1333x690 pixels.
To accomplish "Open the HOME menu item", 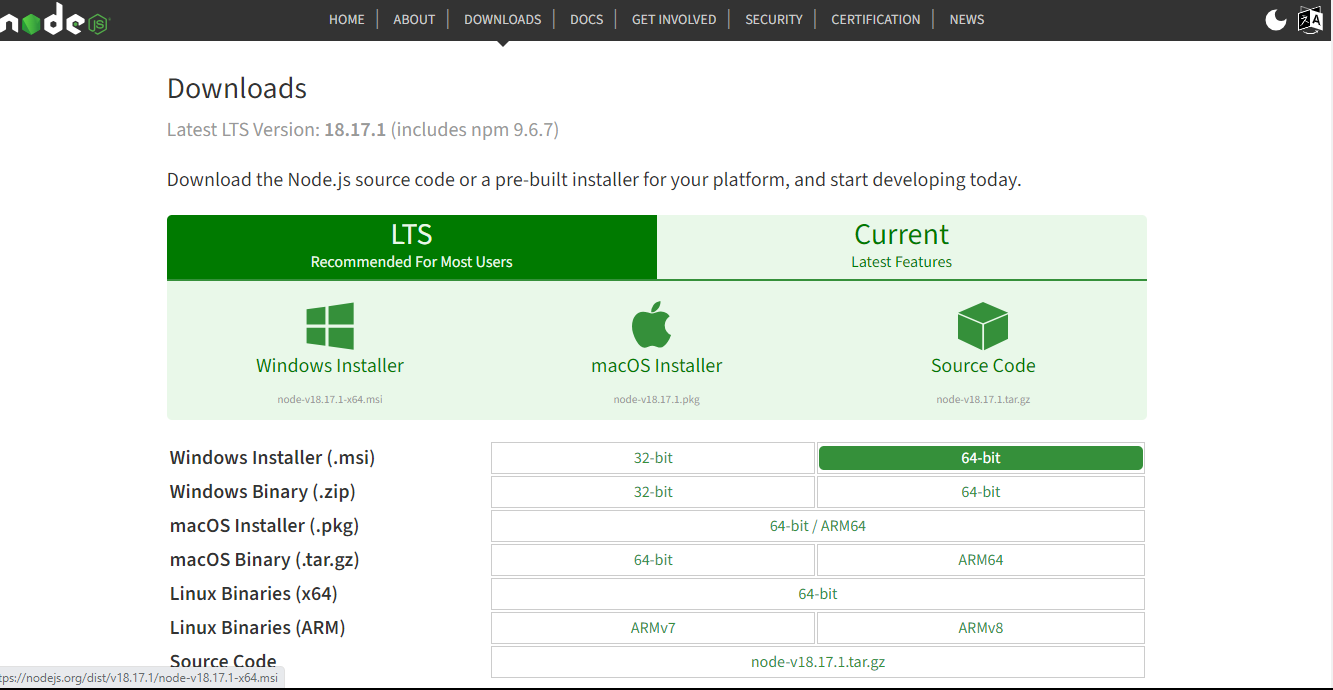I will click(347, 19).
